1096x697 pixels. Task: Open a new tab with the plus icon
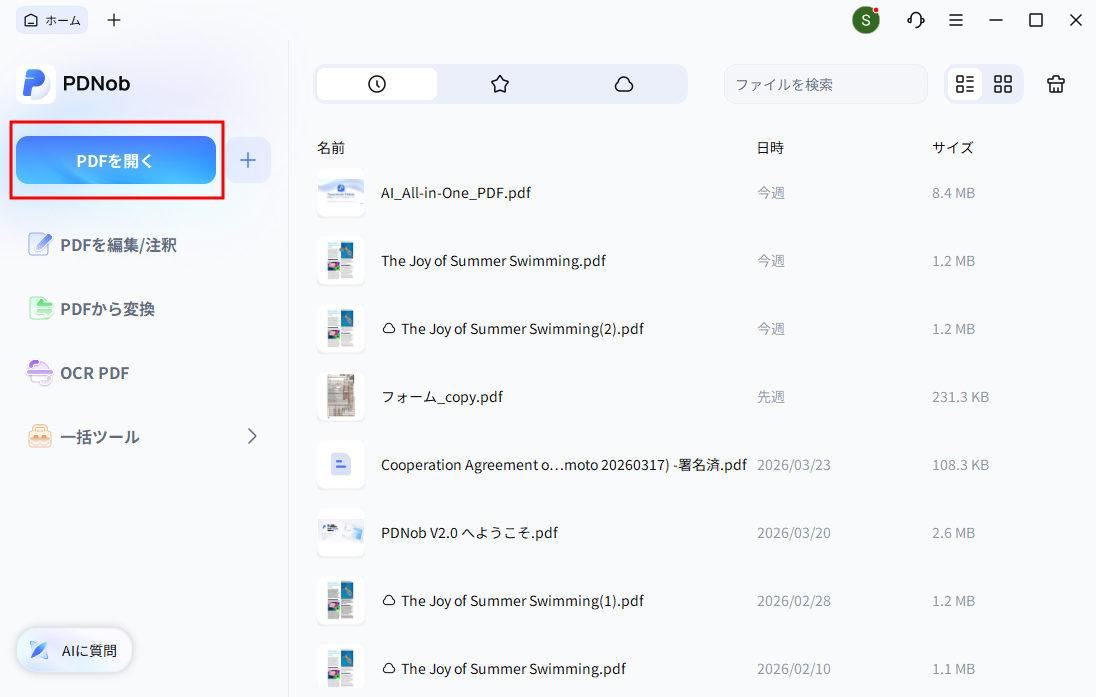pos(113,19)
